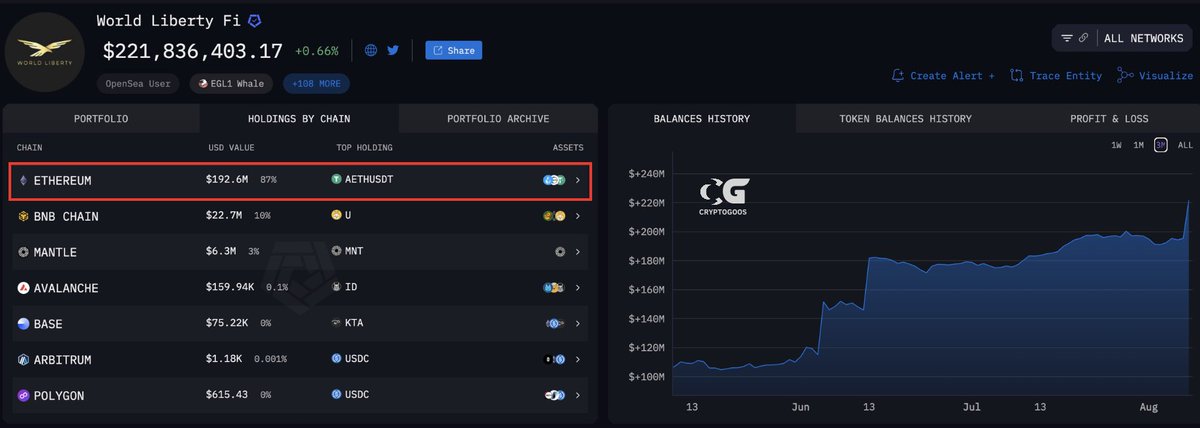Click the Share button
The image size is (1200, 428).
click(453, 50)
